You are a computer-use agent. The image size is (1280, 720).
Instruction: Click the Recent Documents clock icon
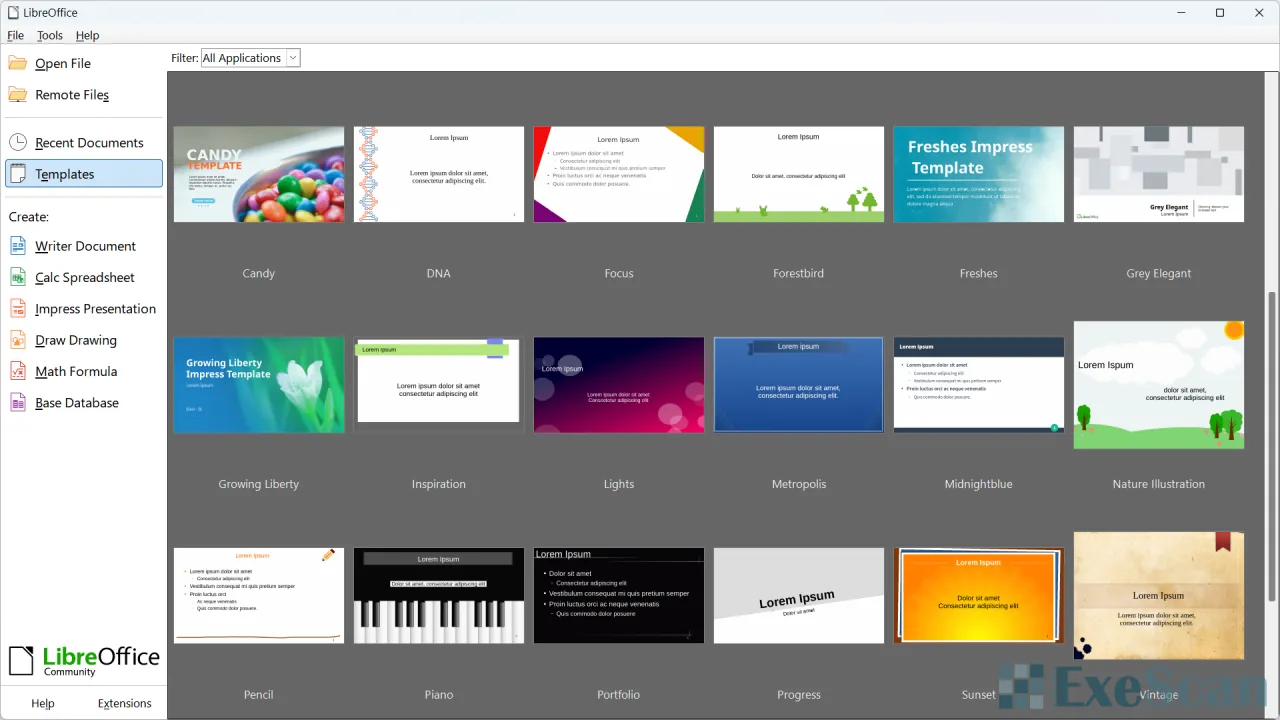tap(18, 142)
